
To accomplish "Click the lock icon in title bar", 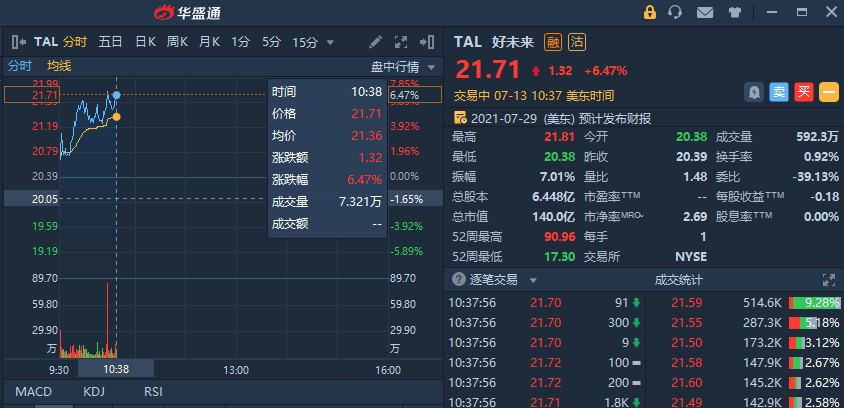I will (x=649, y=13).
